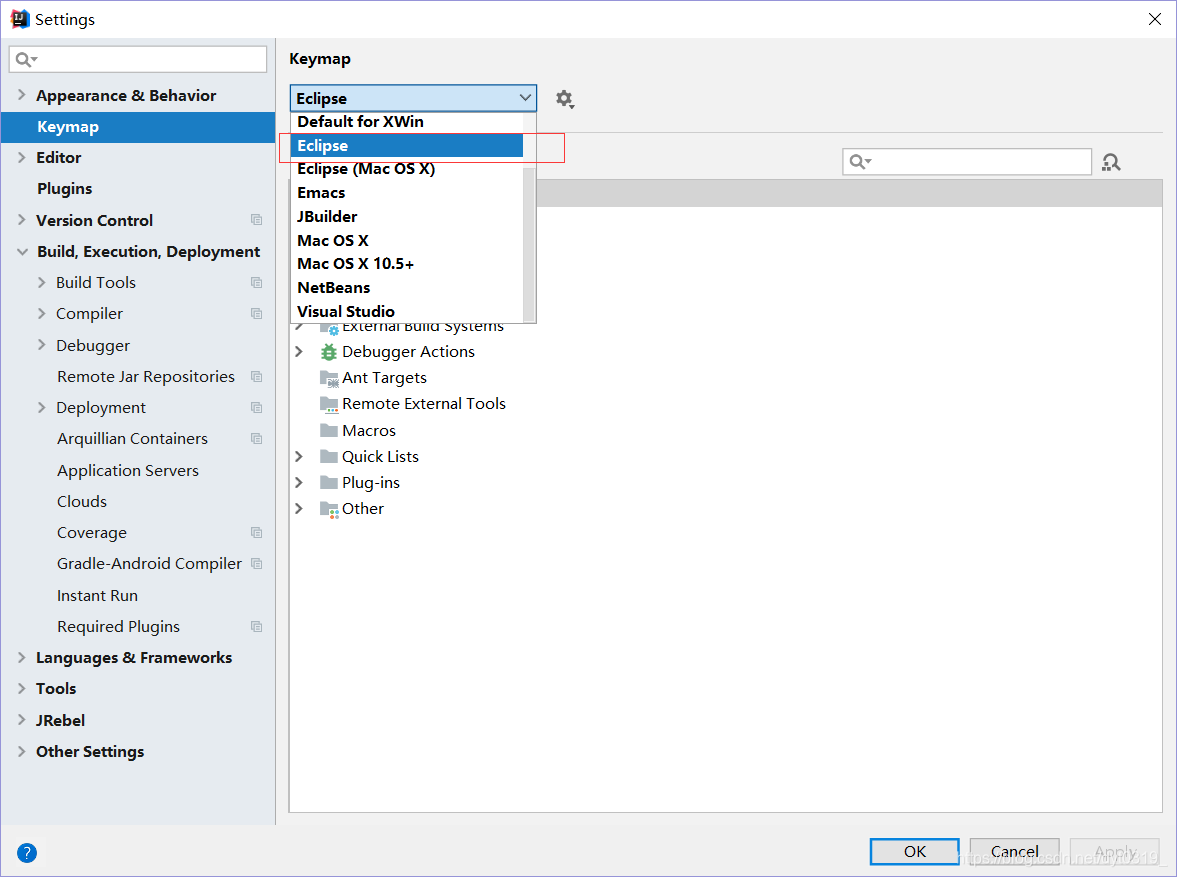This screenshot has height=877, width=1177.
Task: Click the IntelliJ icon in the title bar
Action: pyautogui.click(x=20, y=19)
